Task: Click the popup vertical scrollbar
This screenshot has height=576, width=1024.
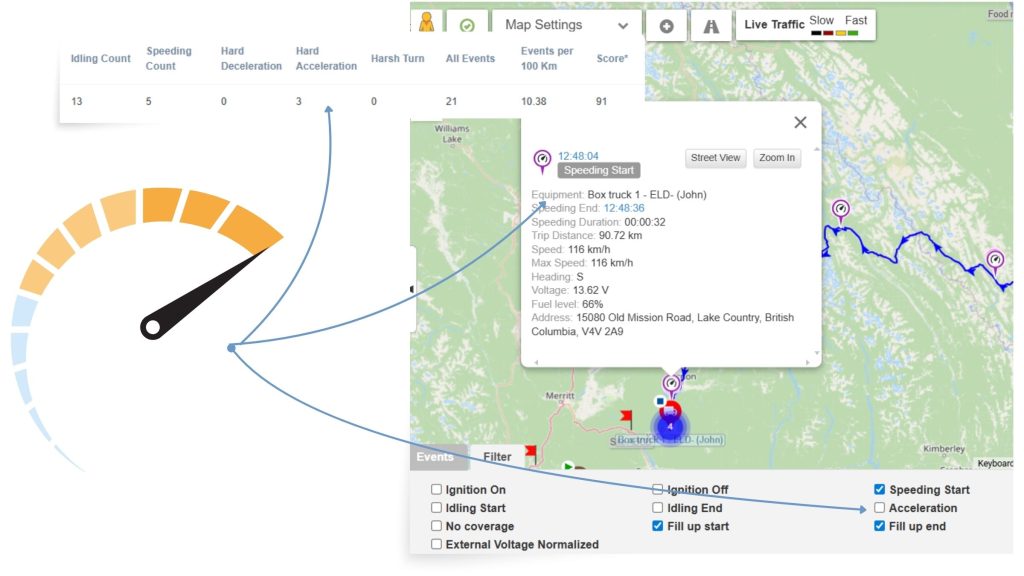Action: tap(816, 251)
